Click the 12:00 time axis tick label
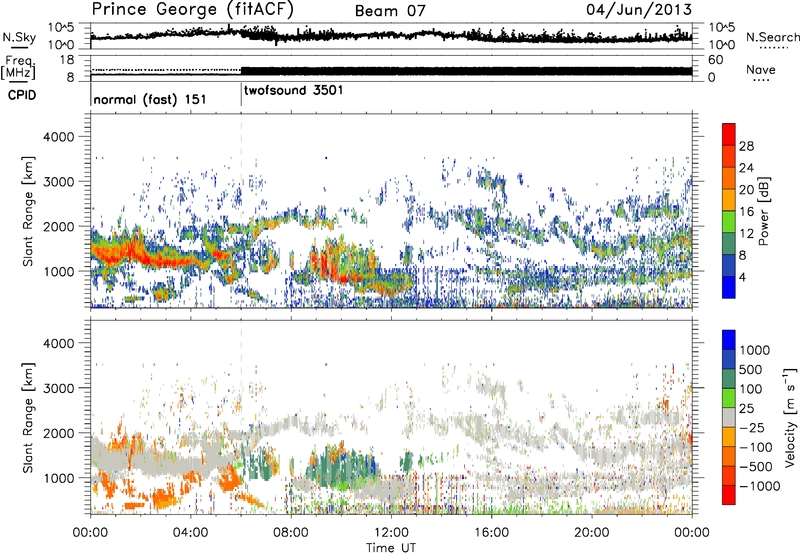800x554 pixels. pyautogui.click(x=391, y=533)
